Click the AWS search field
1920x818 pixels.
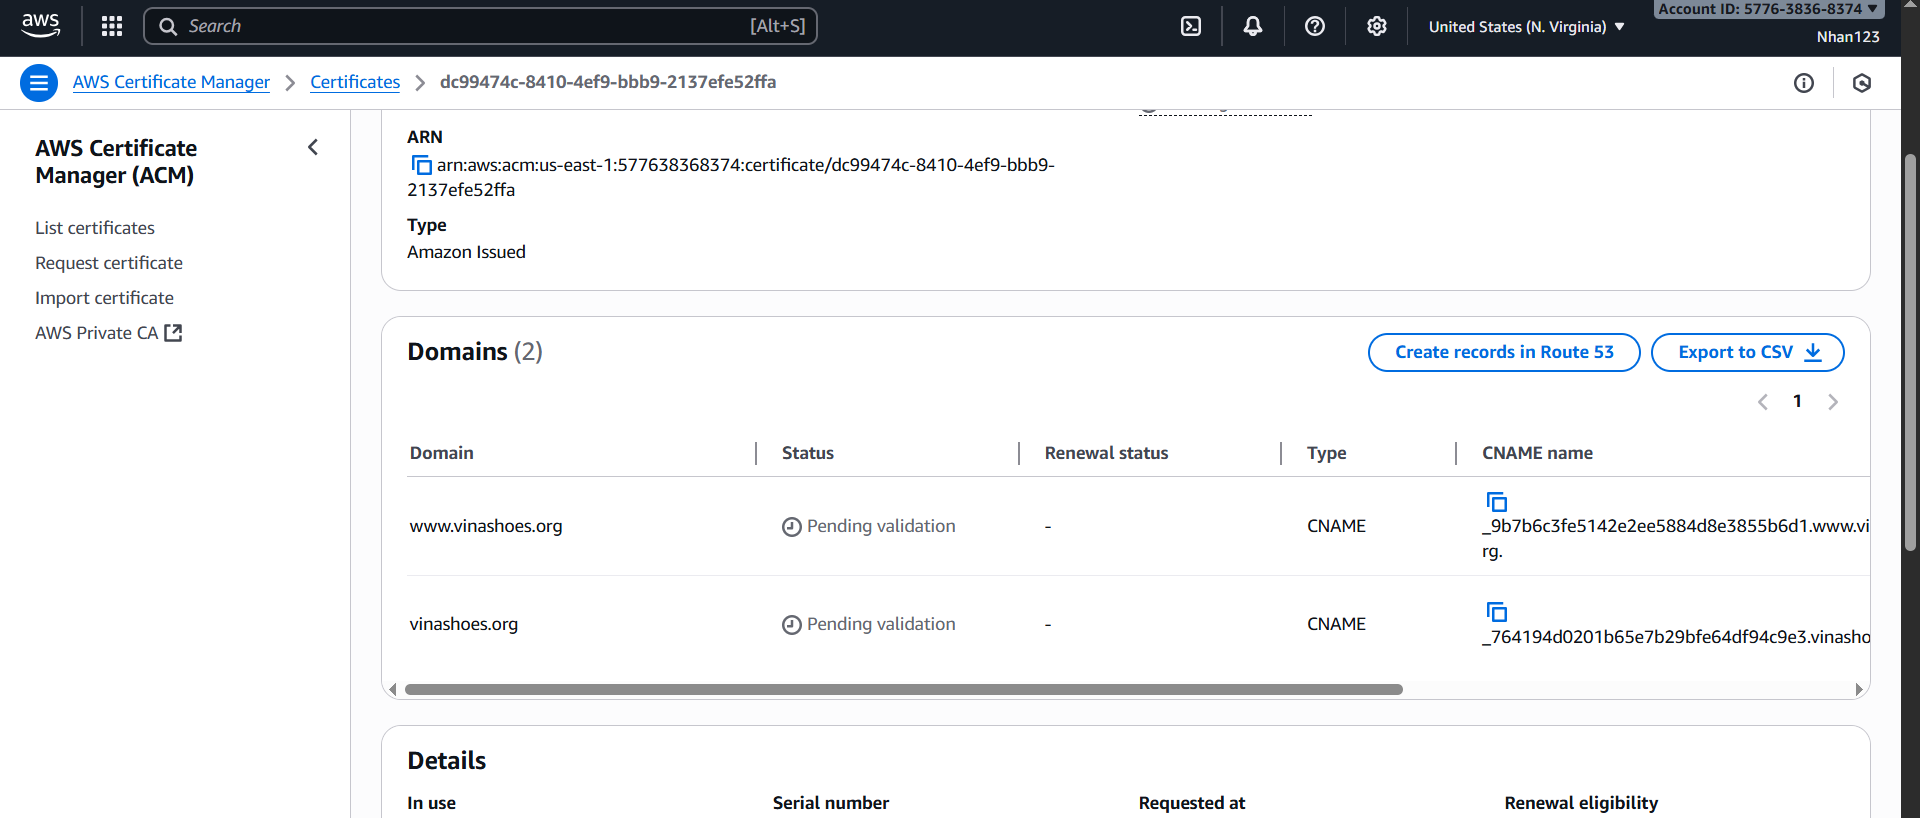click(x=480, y=26)
